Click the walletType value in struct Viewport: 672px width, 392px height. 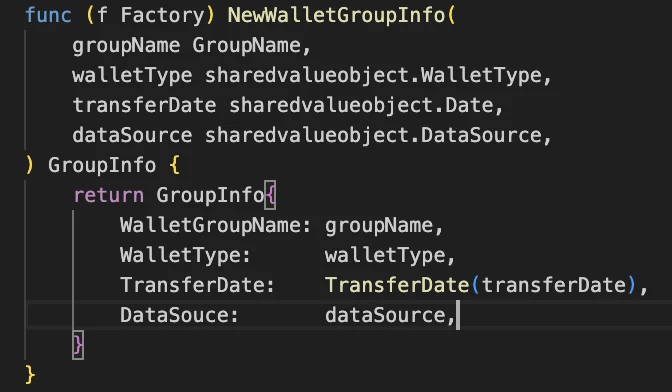[384, 255]
